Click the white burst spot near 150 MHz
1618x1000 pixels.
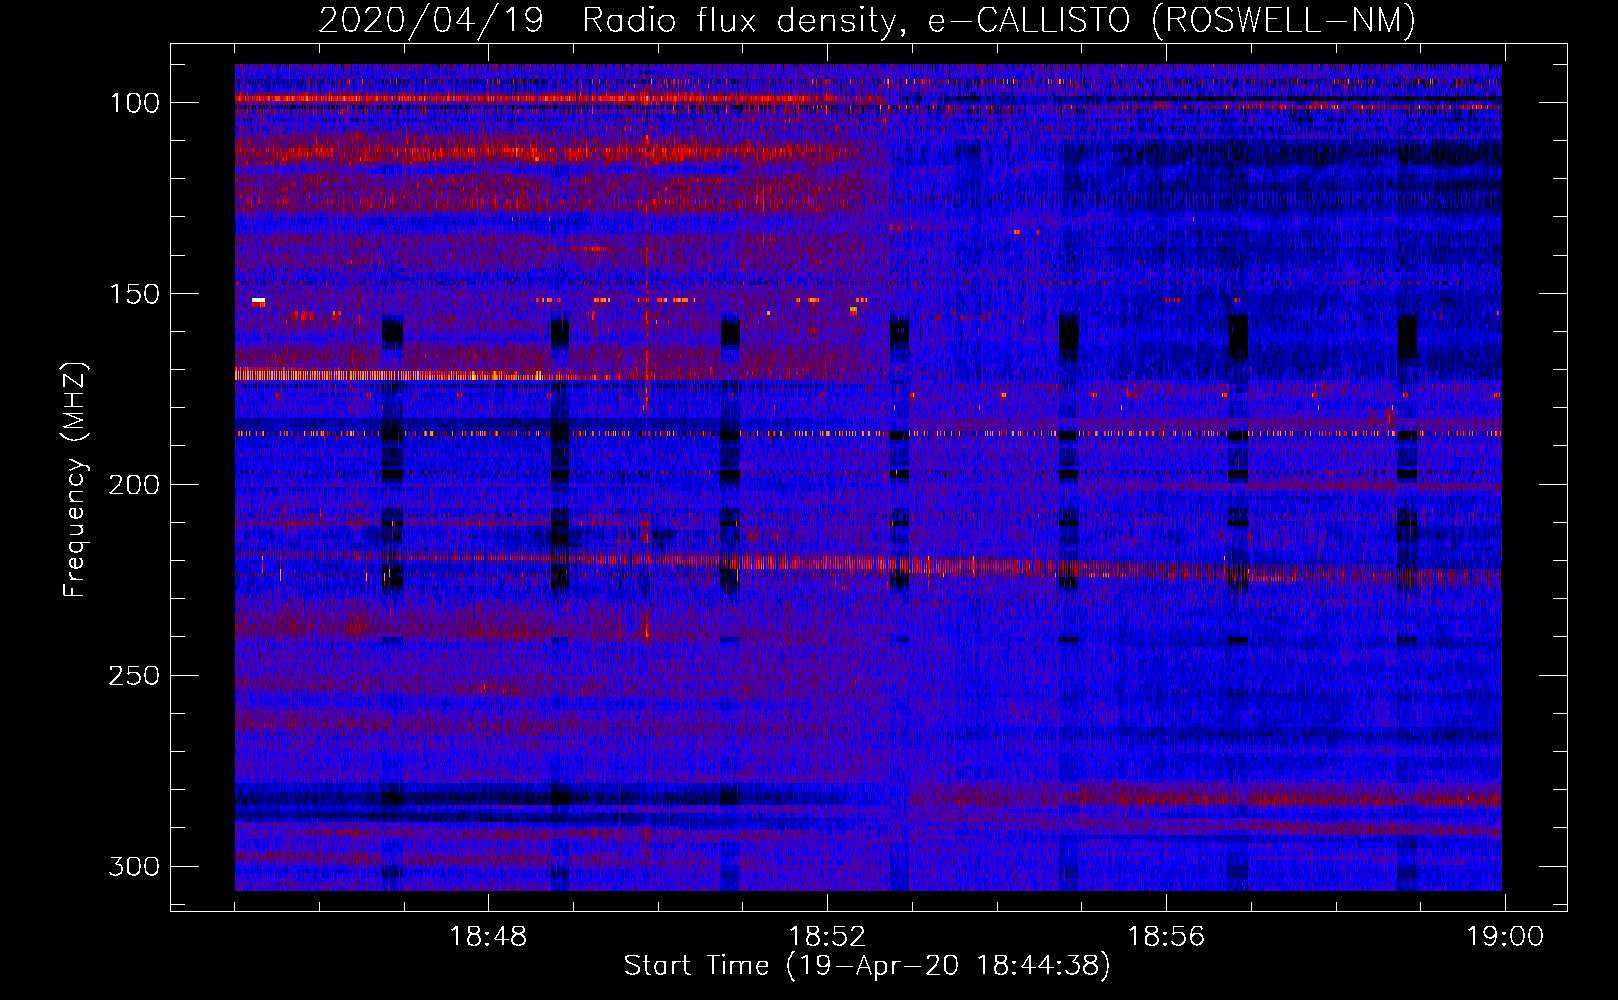pos(258,300)
